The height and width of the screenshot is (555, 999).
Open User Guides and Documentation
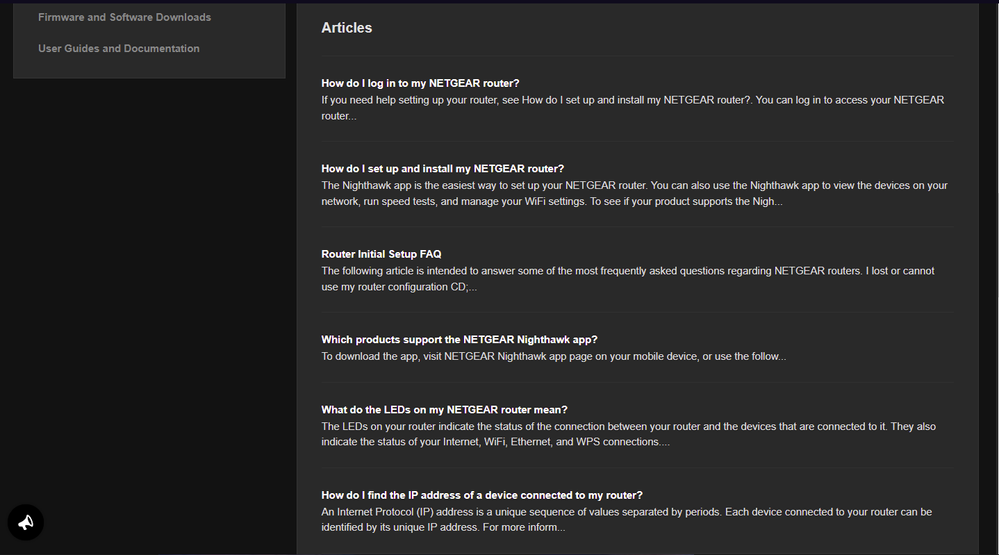pos(118,48)
